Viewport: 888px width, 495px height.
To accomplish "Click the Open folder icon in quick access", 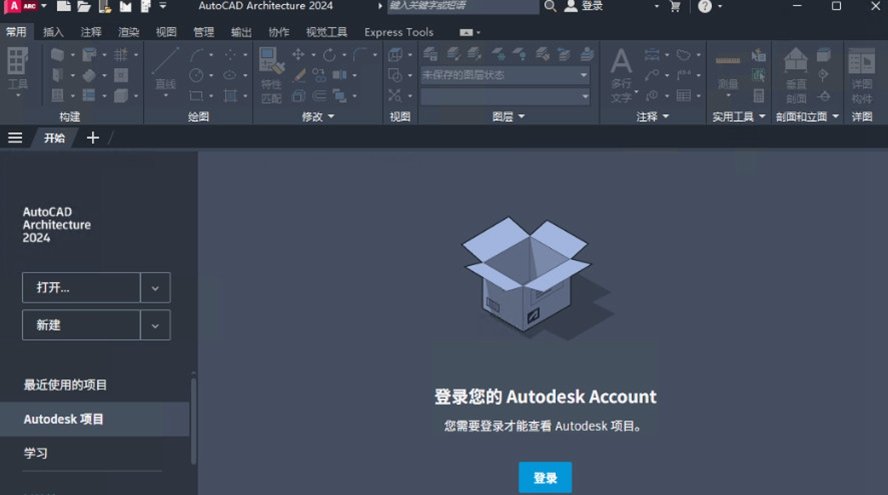I will [x=84, y=6].
